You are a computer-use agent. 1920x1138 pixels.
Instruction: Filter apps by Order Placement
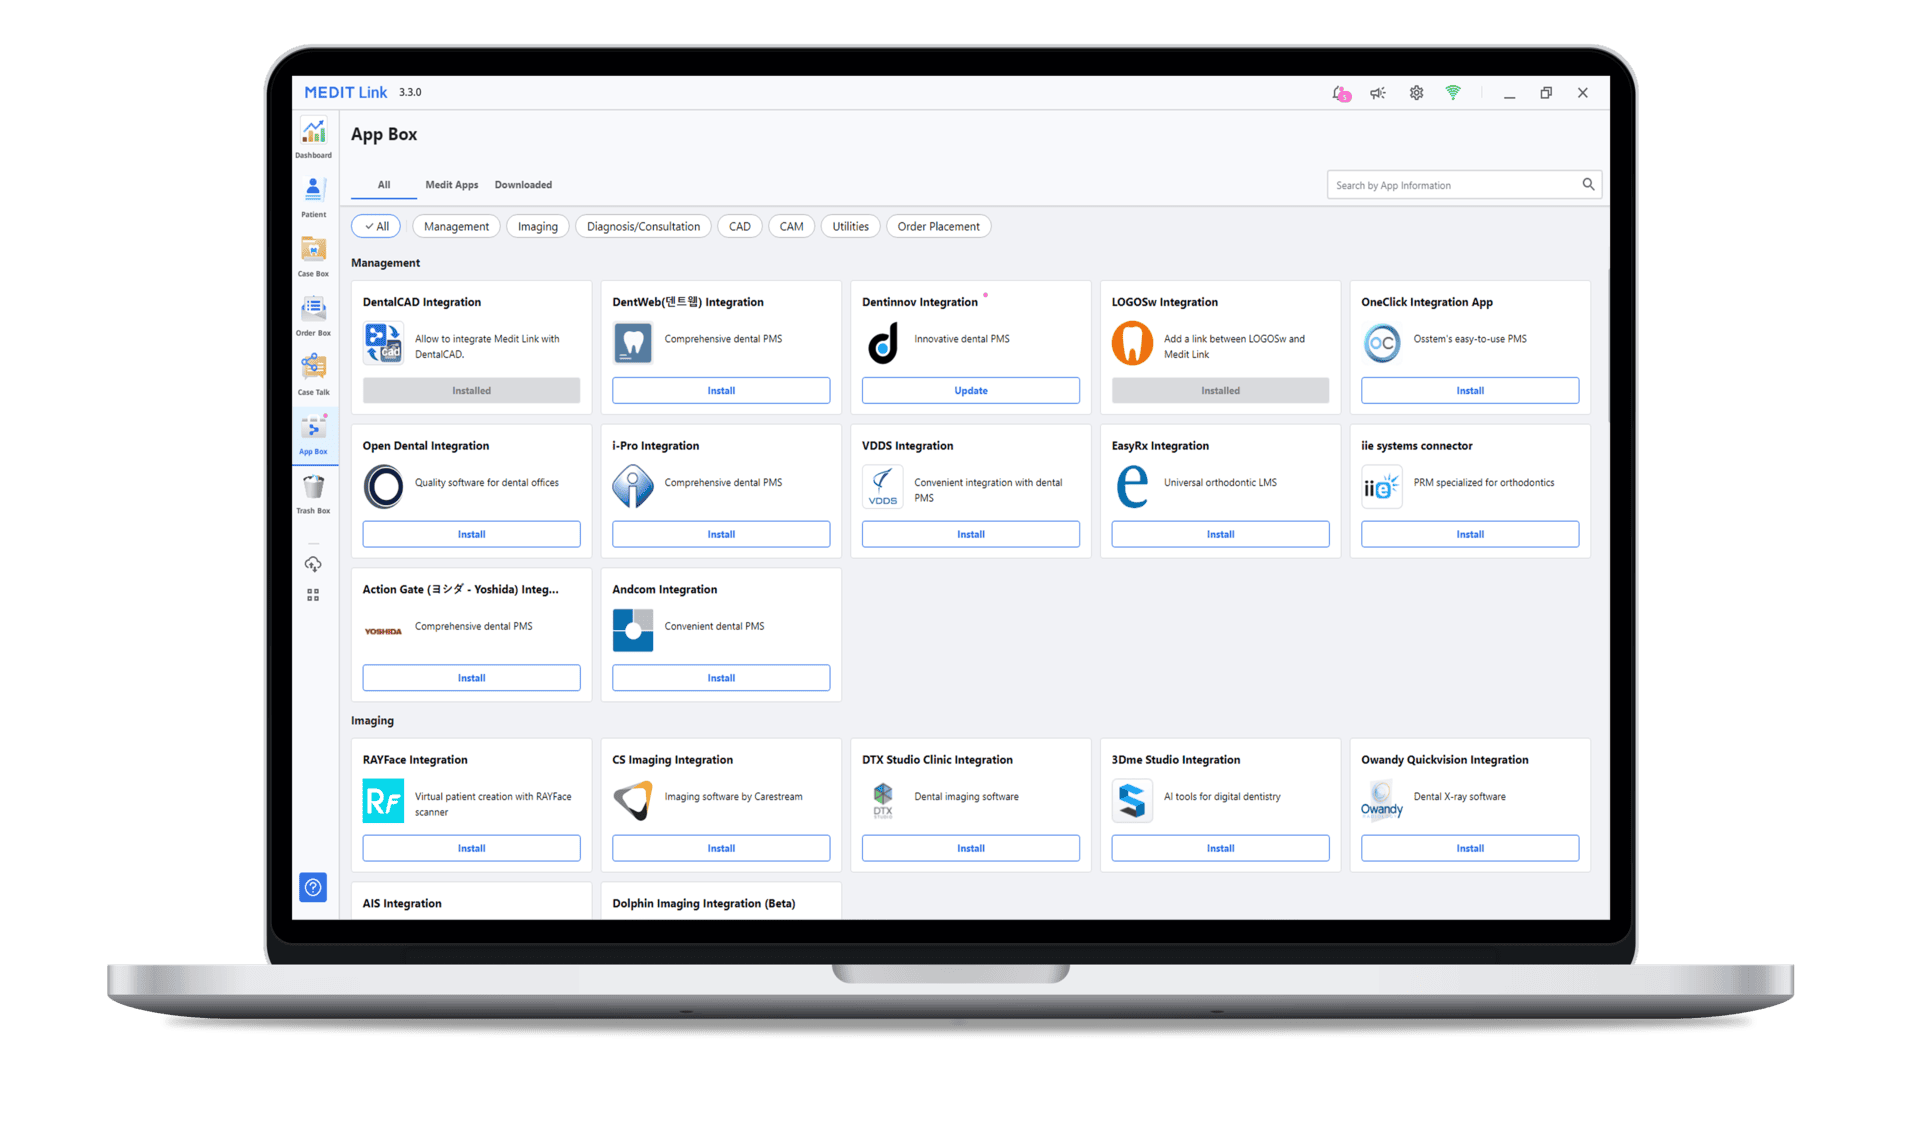point(938,227)
